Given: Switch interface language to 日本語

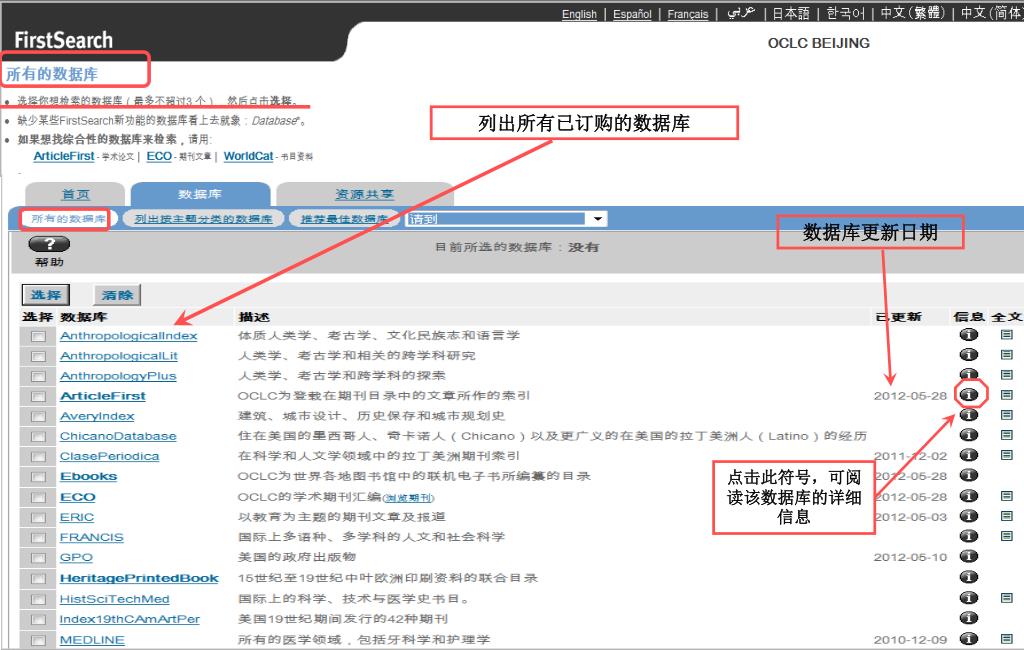Looking at the screenshot, I should click(x=791, y=13).
